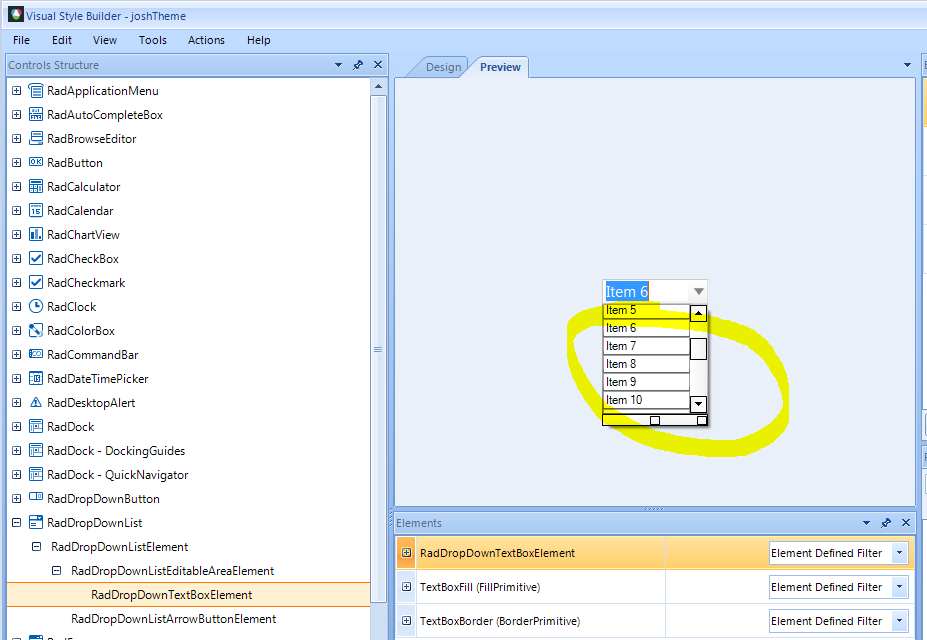Switch to the Design tab
The height and width of the screenshot is (640, 927).
(x=443, y=67)
